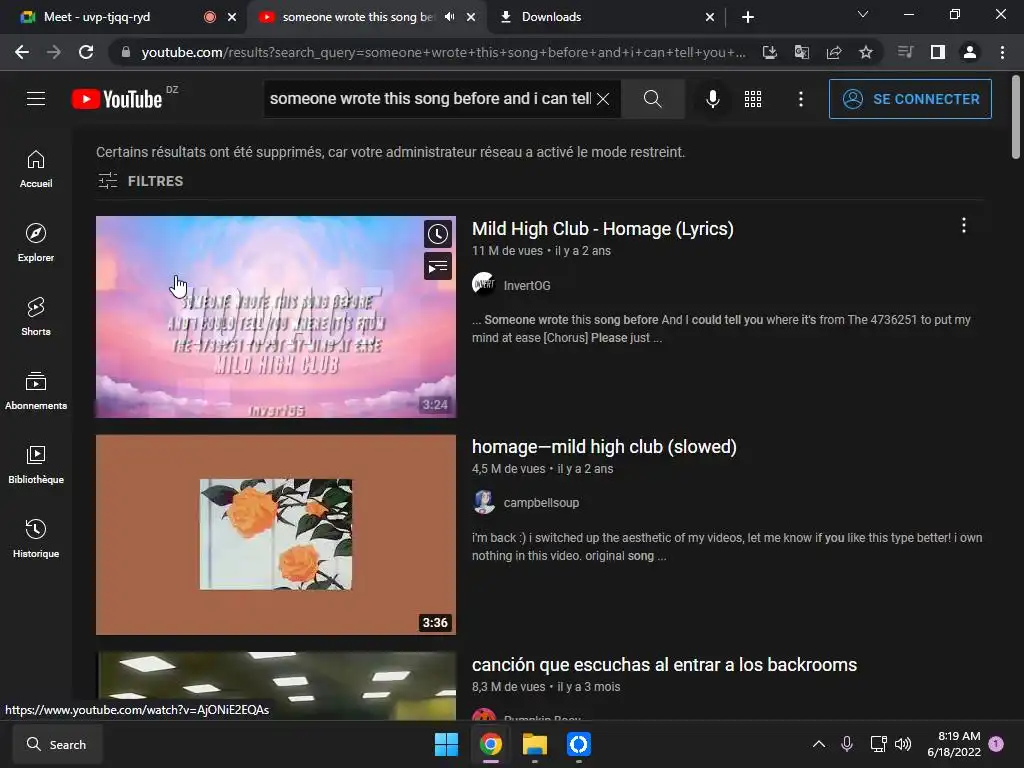
Task: Open Accueil in the sidebar
Action: click(x=36, y=169)
